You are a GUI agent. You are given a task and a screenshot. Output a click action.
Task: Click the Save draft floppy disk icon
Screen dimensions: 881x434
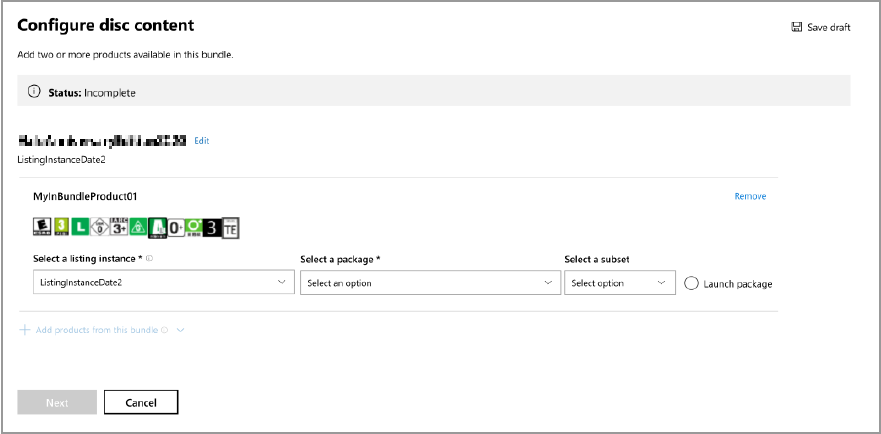[796, 27]
